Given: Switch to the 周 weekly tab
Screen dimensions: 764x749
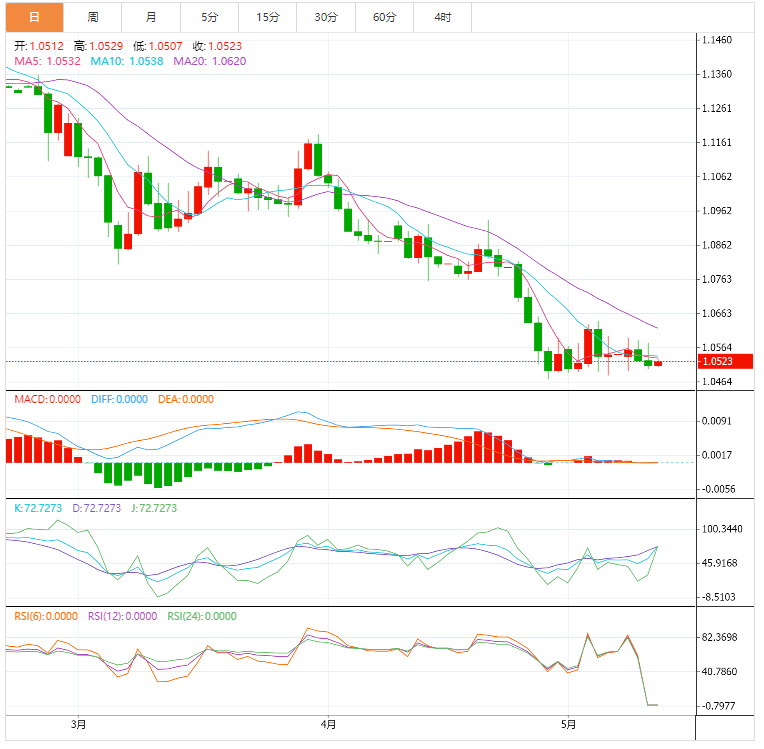Looking at the screenshot, I should [93, 18].
